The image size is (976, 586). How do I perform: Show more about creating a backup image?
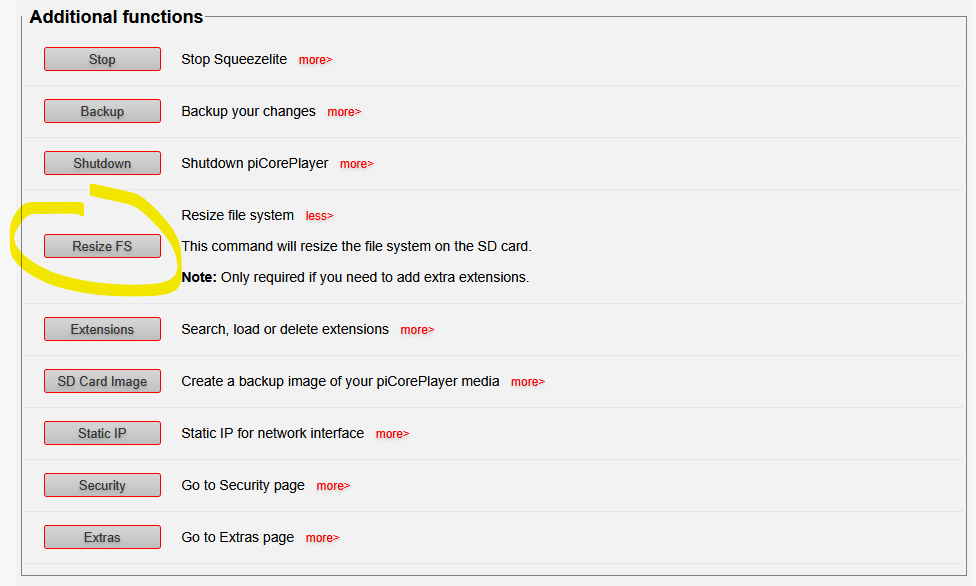click(x=527, y=382)
